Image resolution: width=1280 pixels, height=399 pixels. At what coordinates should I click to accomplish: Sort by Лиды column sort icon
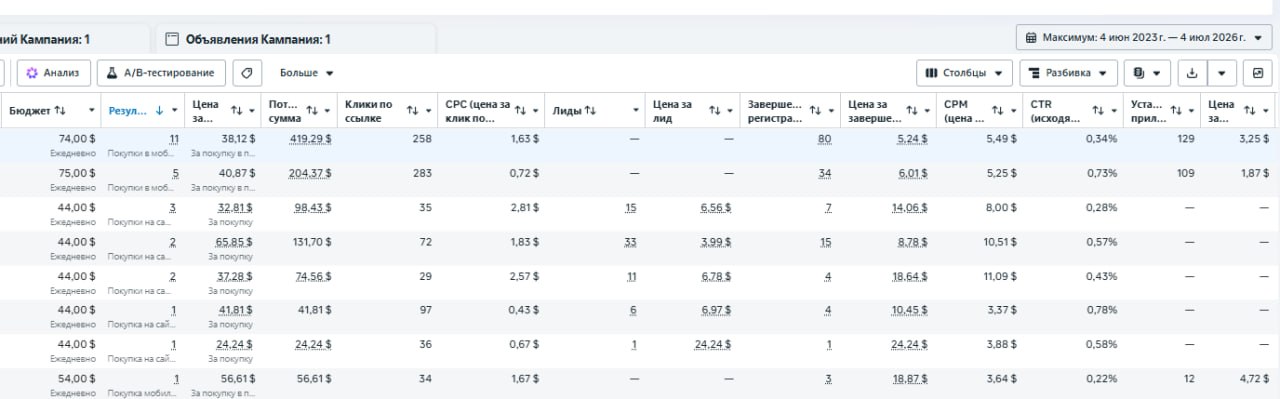[590, 110]
